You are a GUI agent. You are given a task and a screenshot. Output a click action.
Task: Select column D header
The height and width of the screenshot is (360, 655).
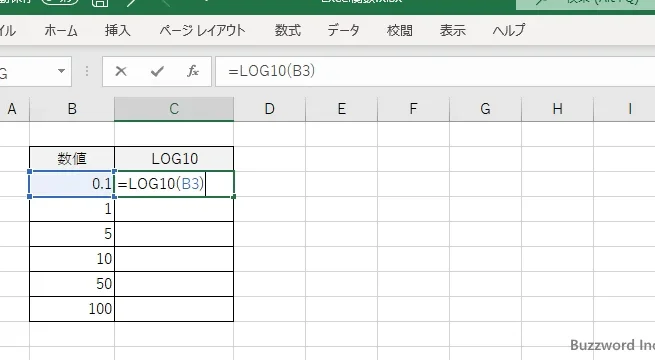pos(269,109)
